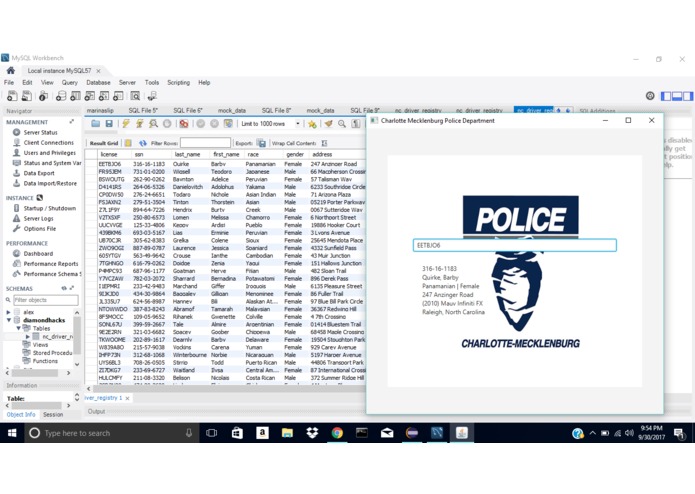Open a script file in the editor
This screenshot has height=494, width=695.
pyautogui.click(x=95, y=124)
